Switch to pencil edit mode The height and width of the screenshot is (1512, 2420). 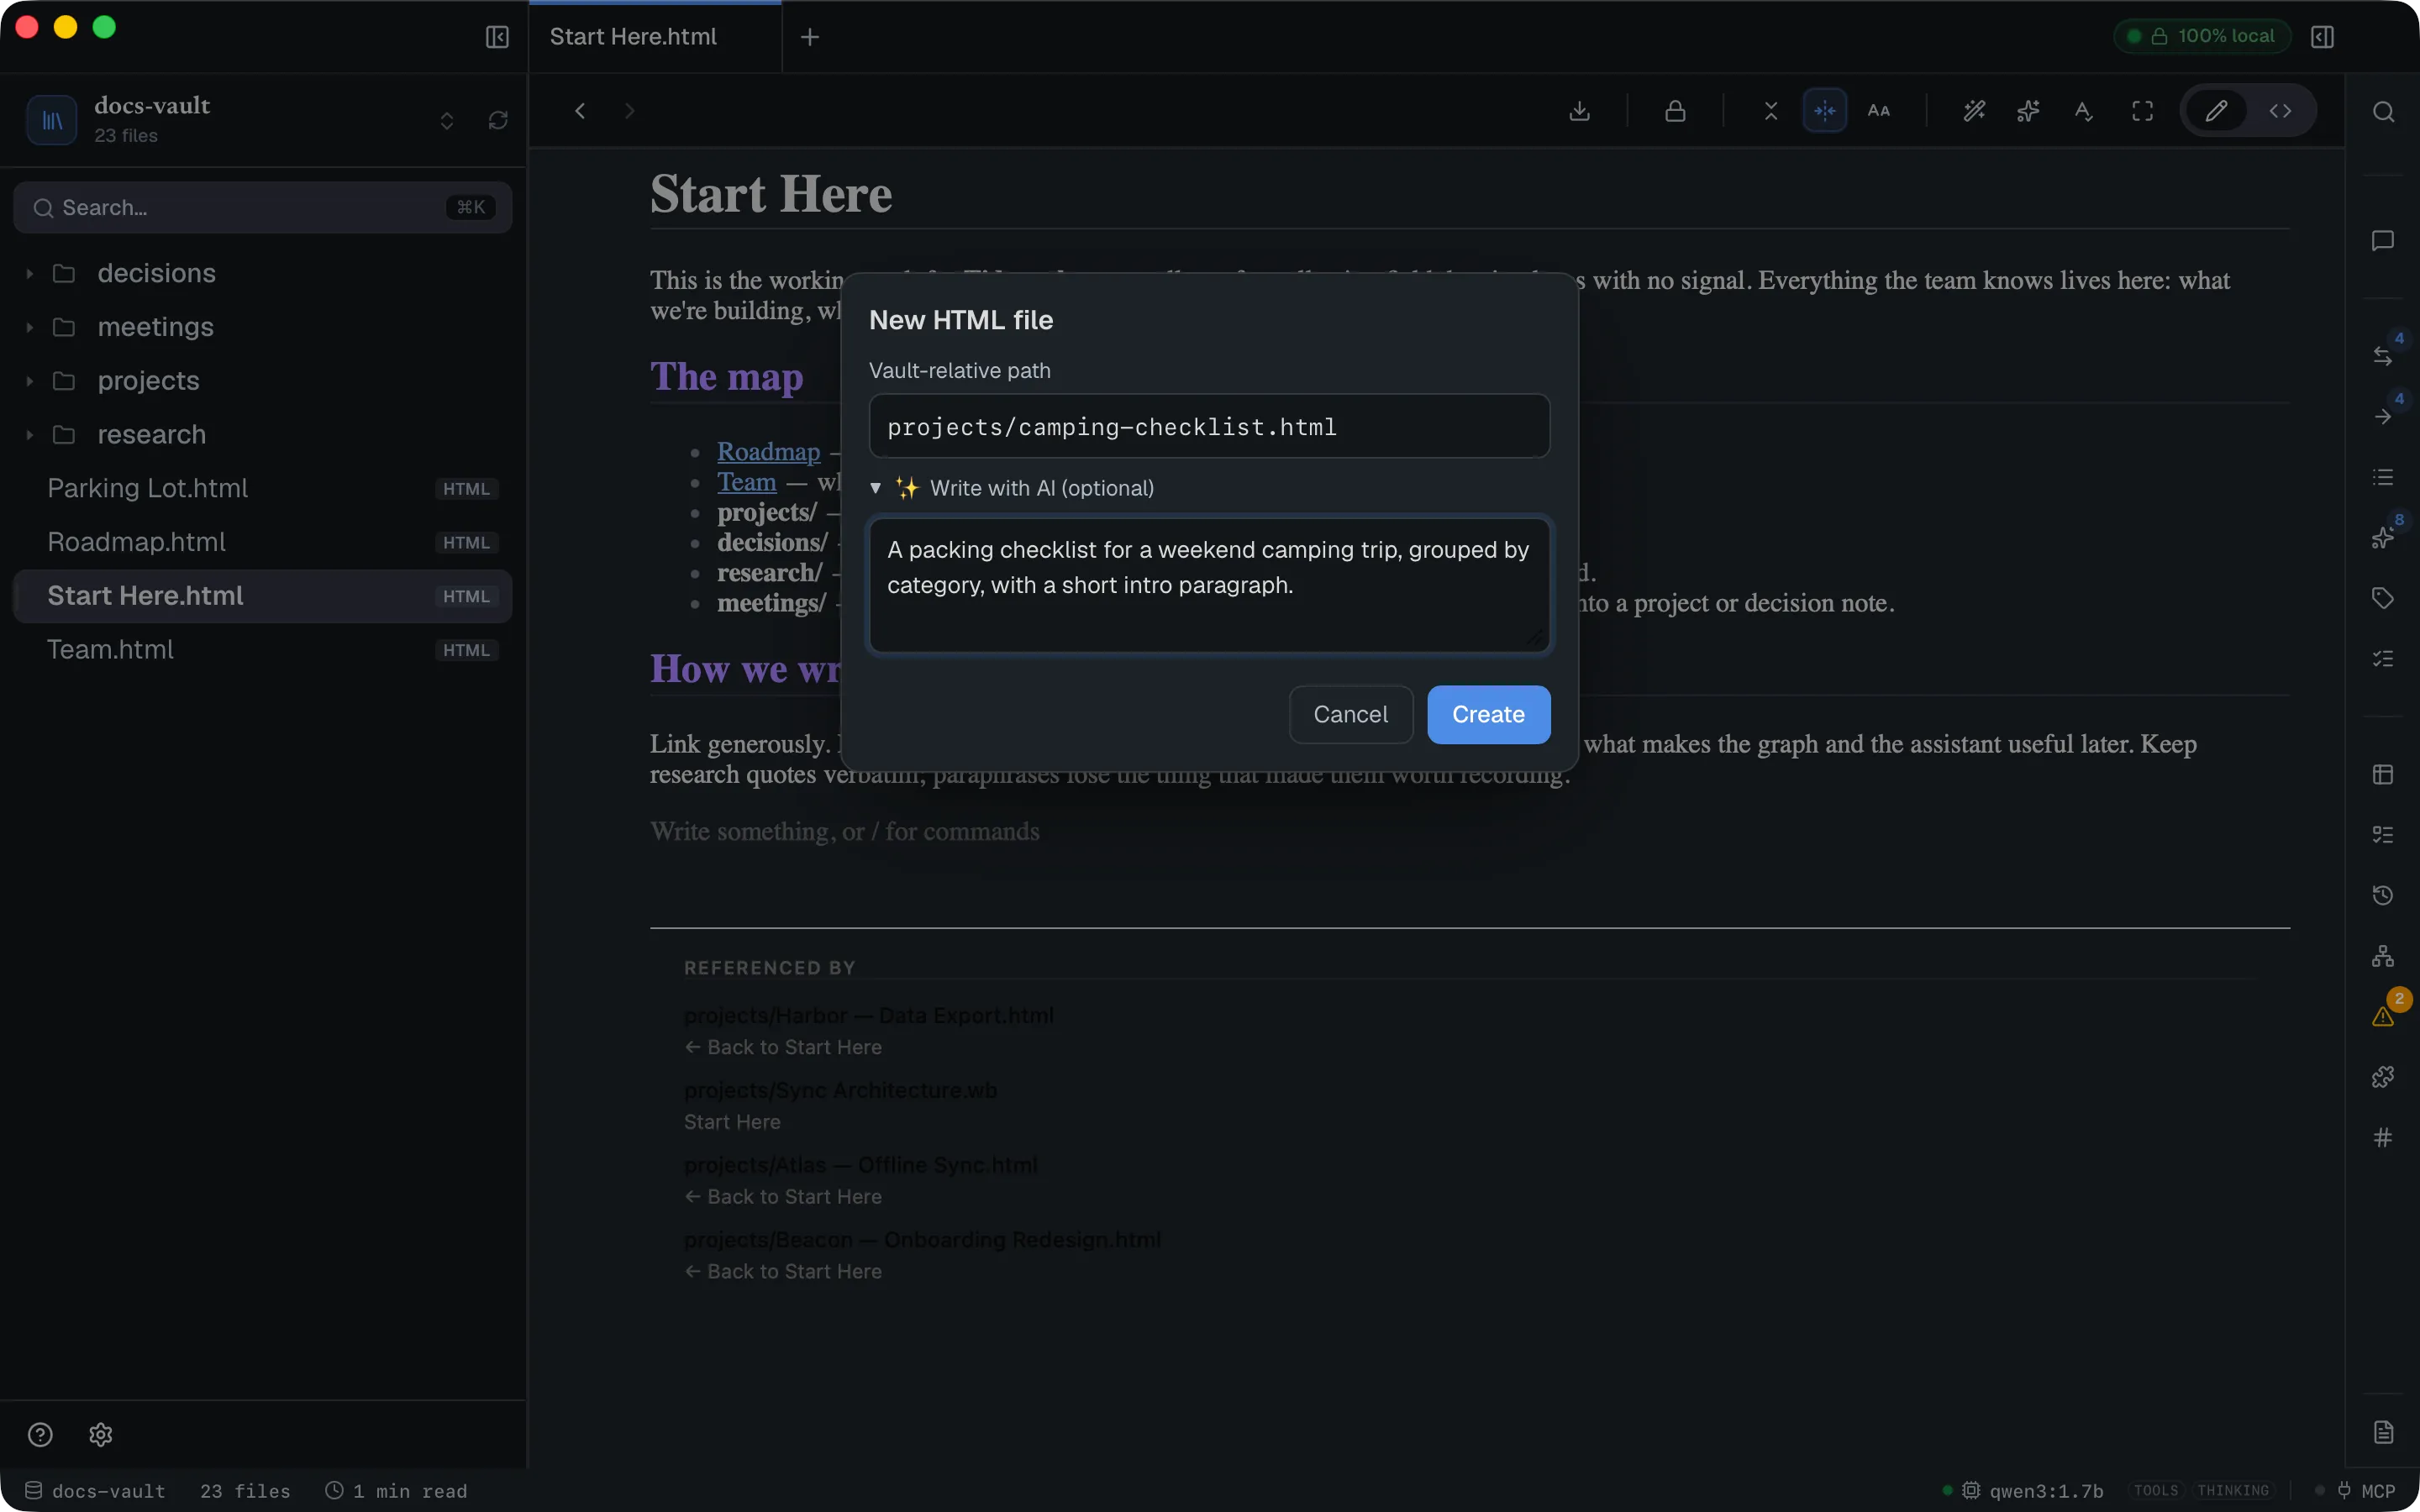(2216, 111)
